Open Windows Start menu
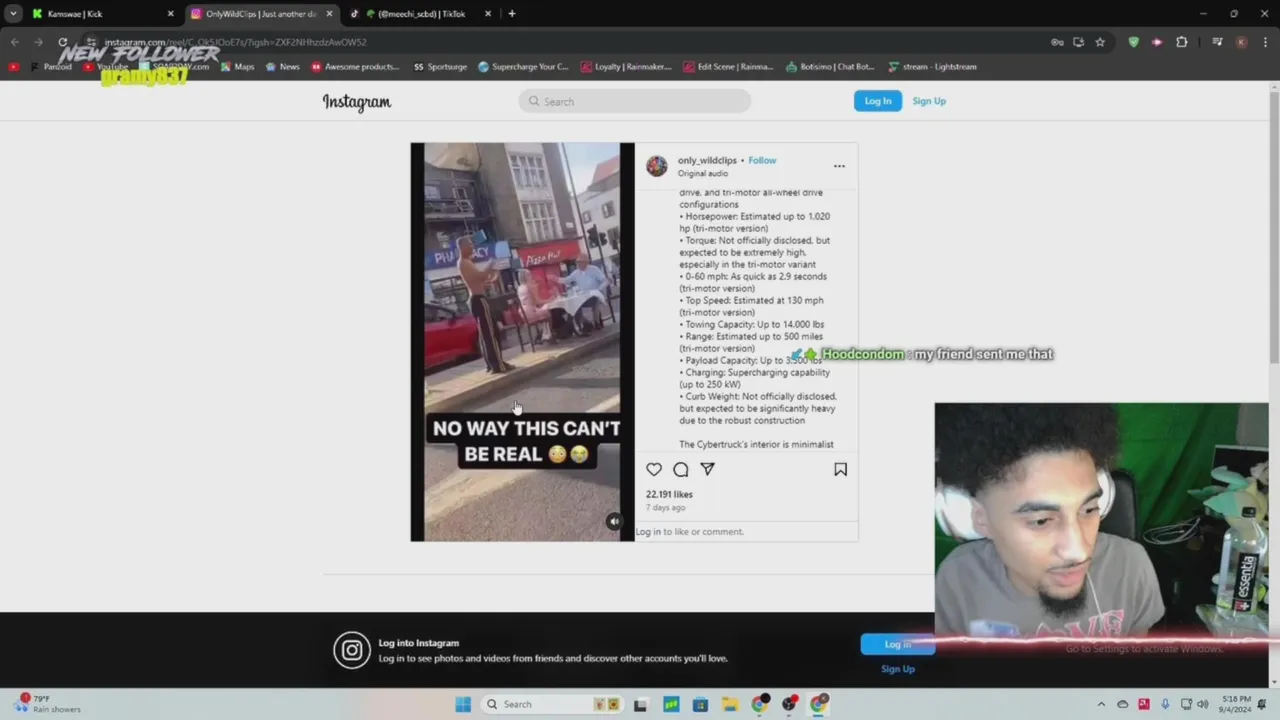 pyautogui.click(x=463, y=704)
